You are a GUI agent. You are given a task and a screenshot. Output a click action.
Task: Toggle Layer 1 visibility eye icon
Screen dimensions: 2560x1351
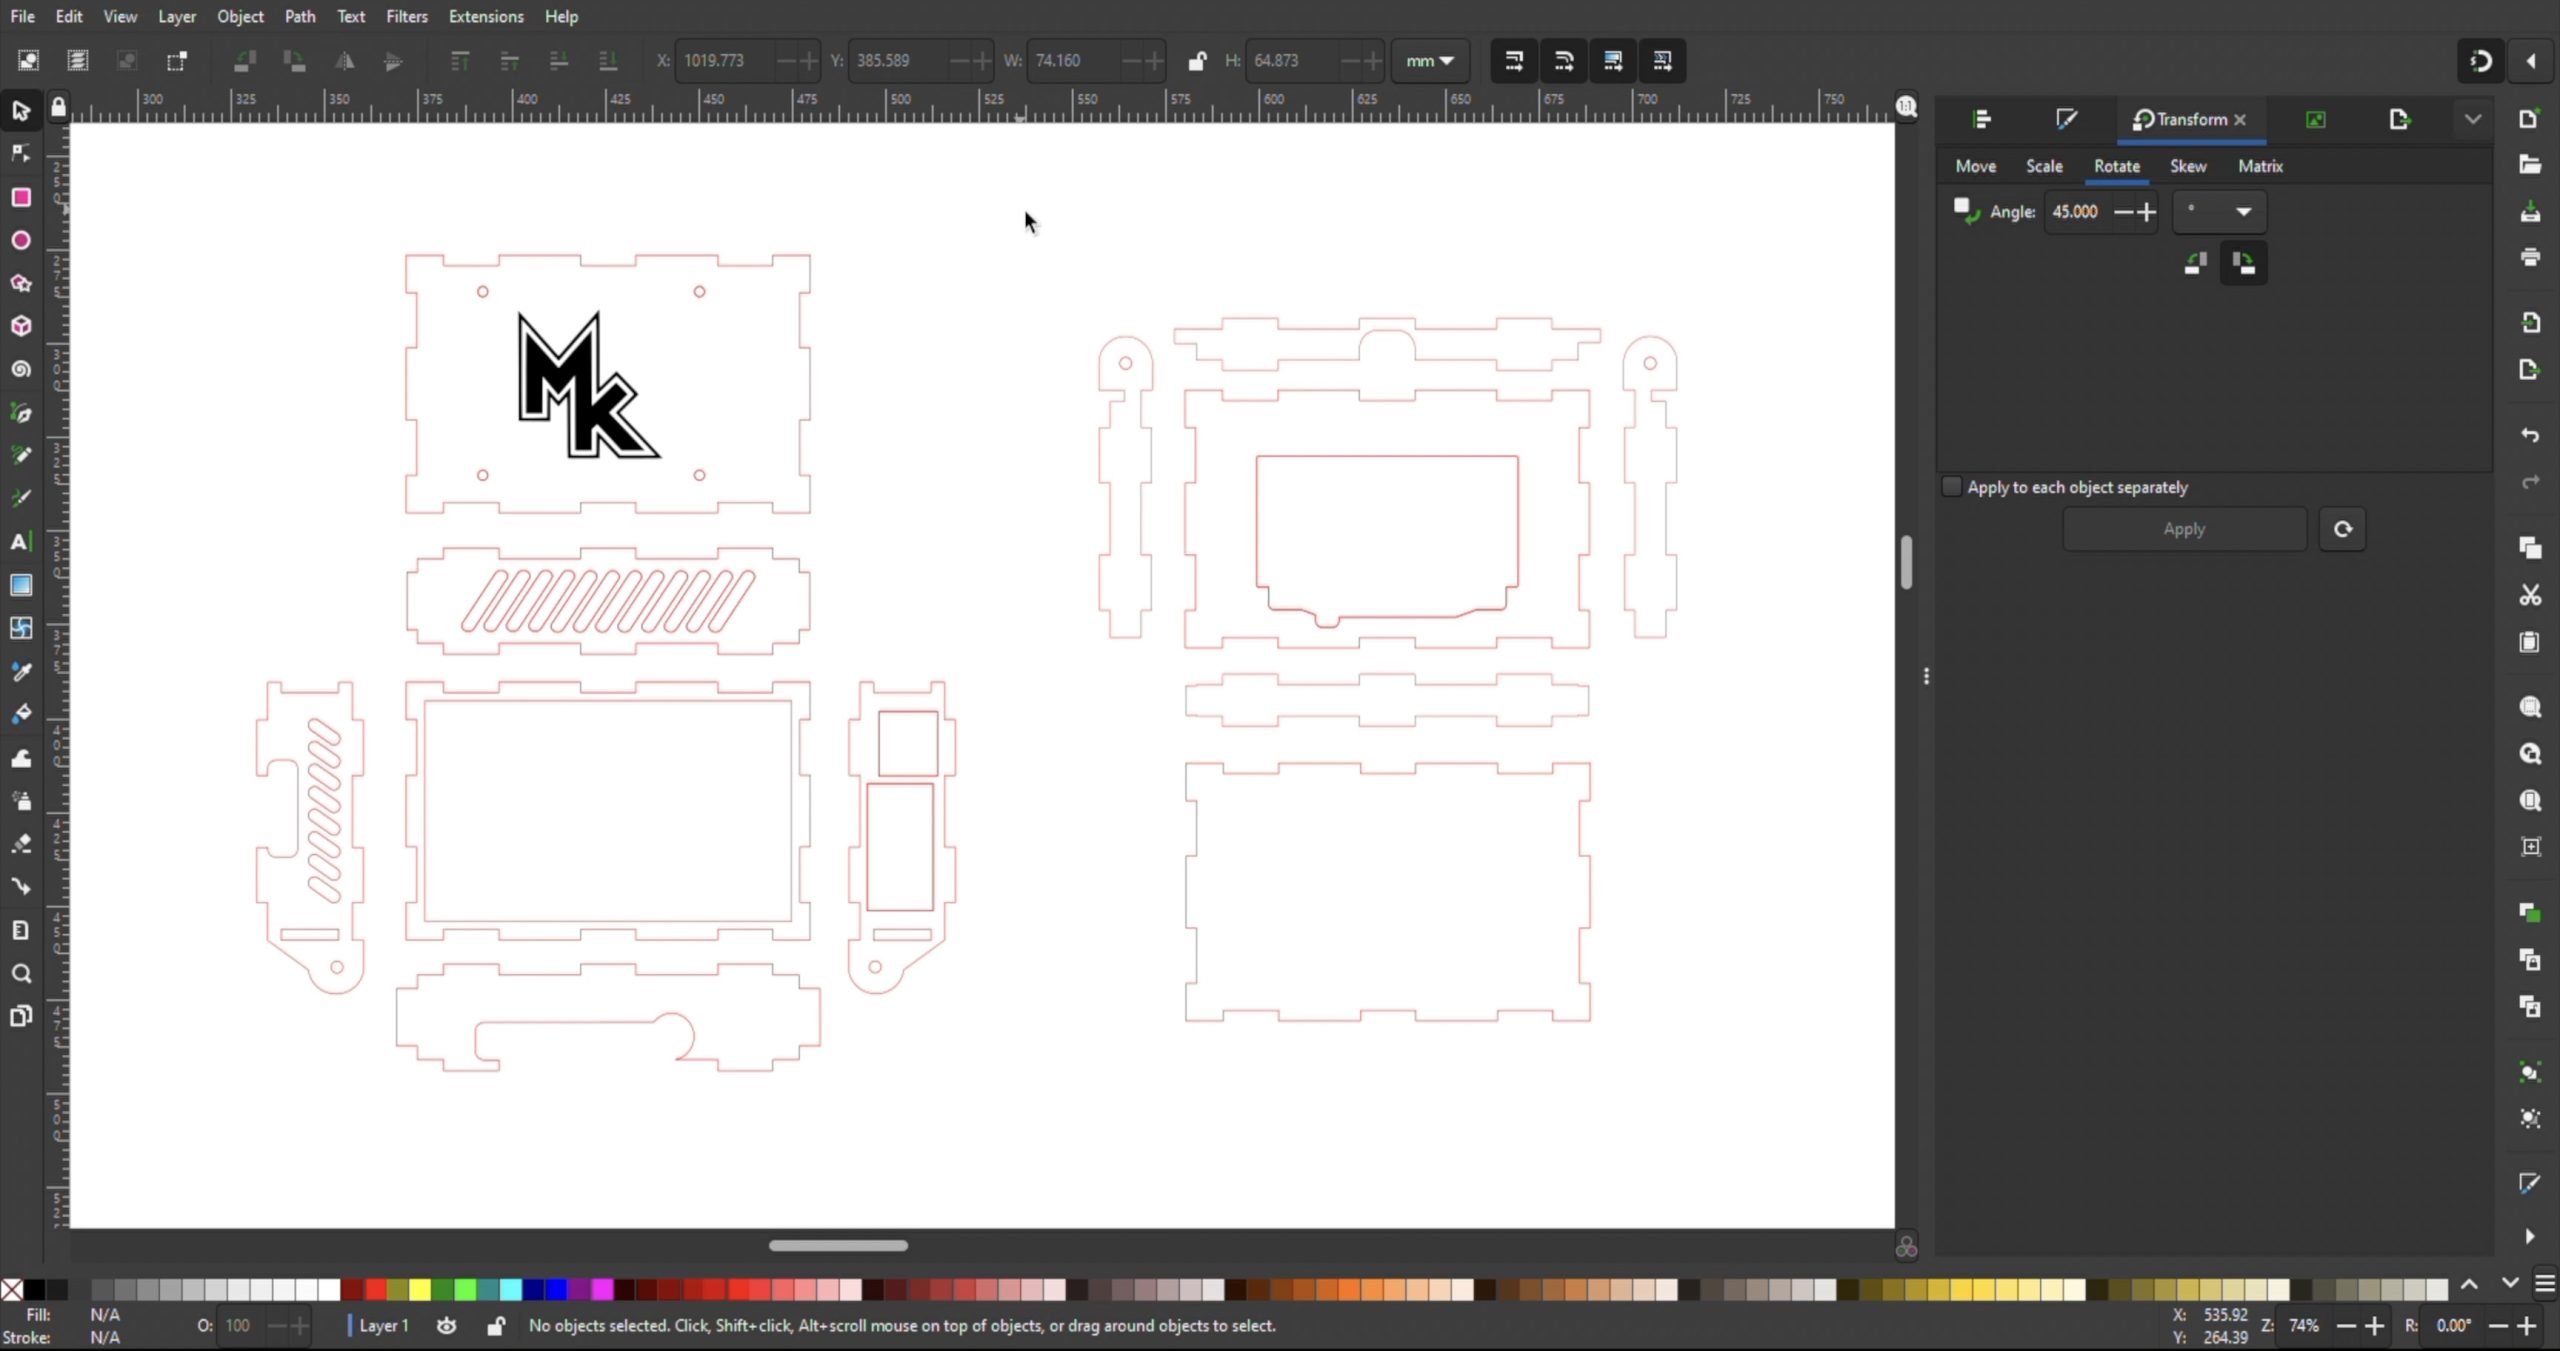446,1325
